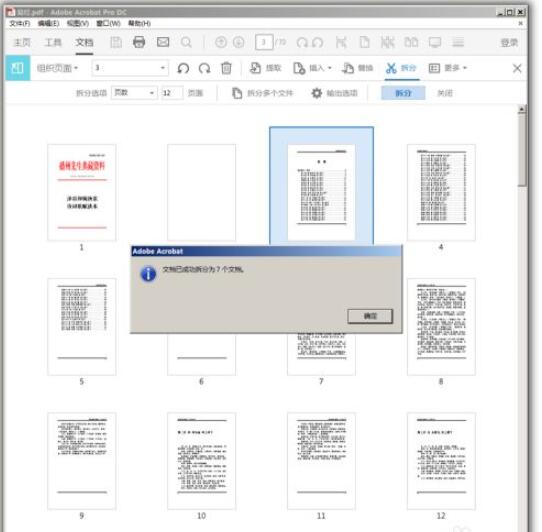
Task: Open the 窗口(W) menu
Action: pos(108,24)
